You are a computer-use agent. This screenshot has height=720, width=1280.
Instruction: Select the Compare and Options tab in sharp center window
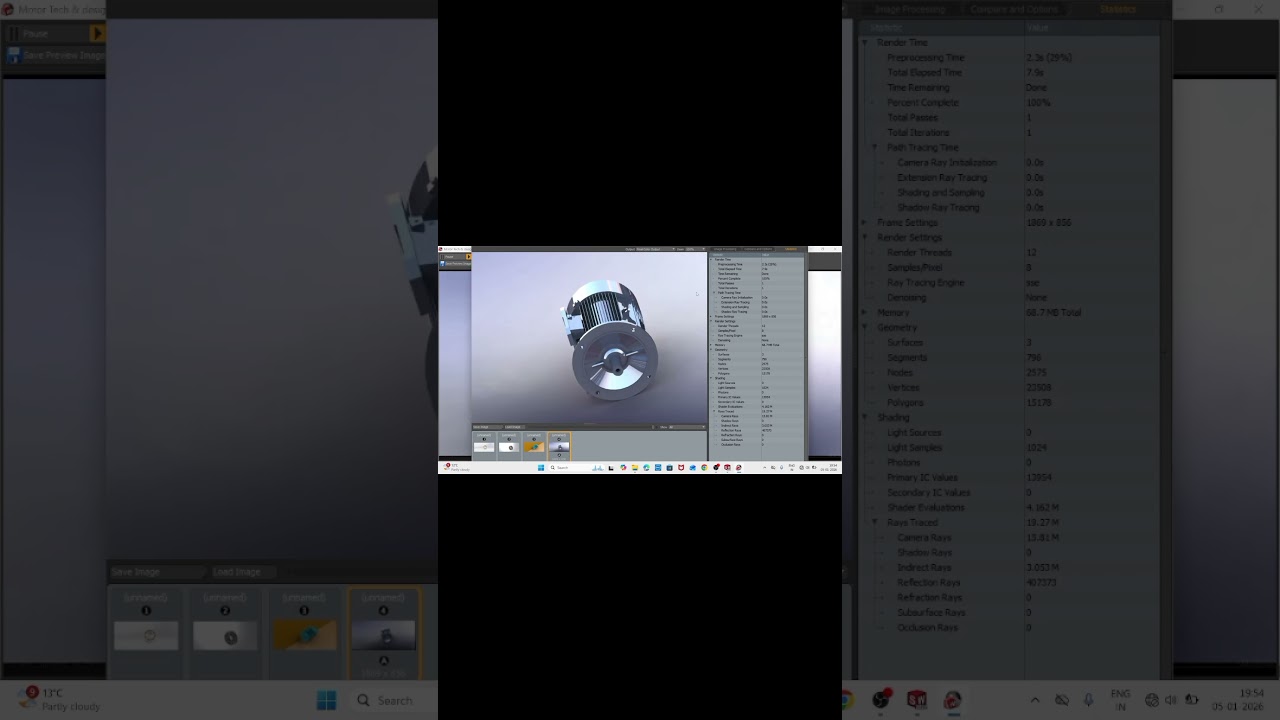coord(758,249)
